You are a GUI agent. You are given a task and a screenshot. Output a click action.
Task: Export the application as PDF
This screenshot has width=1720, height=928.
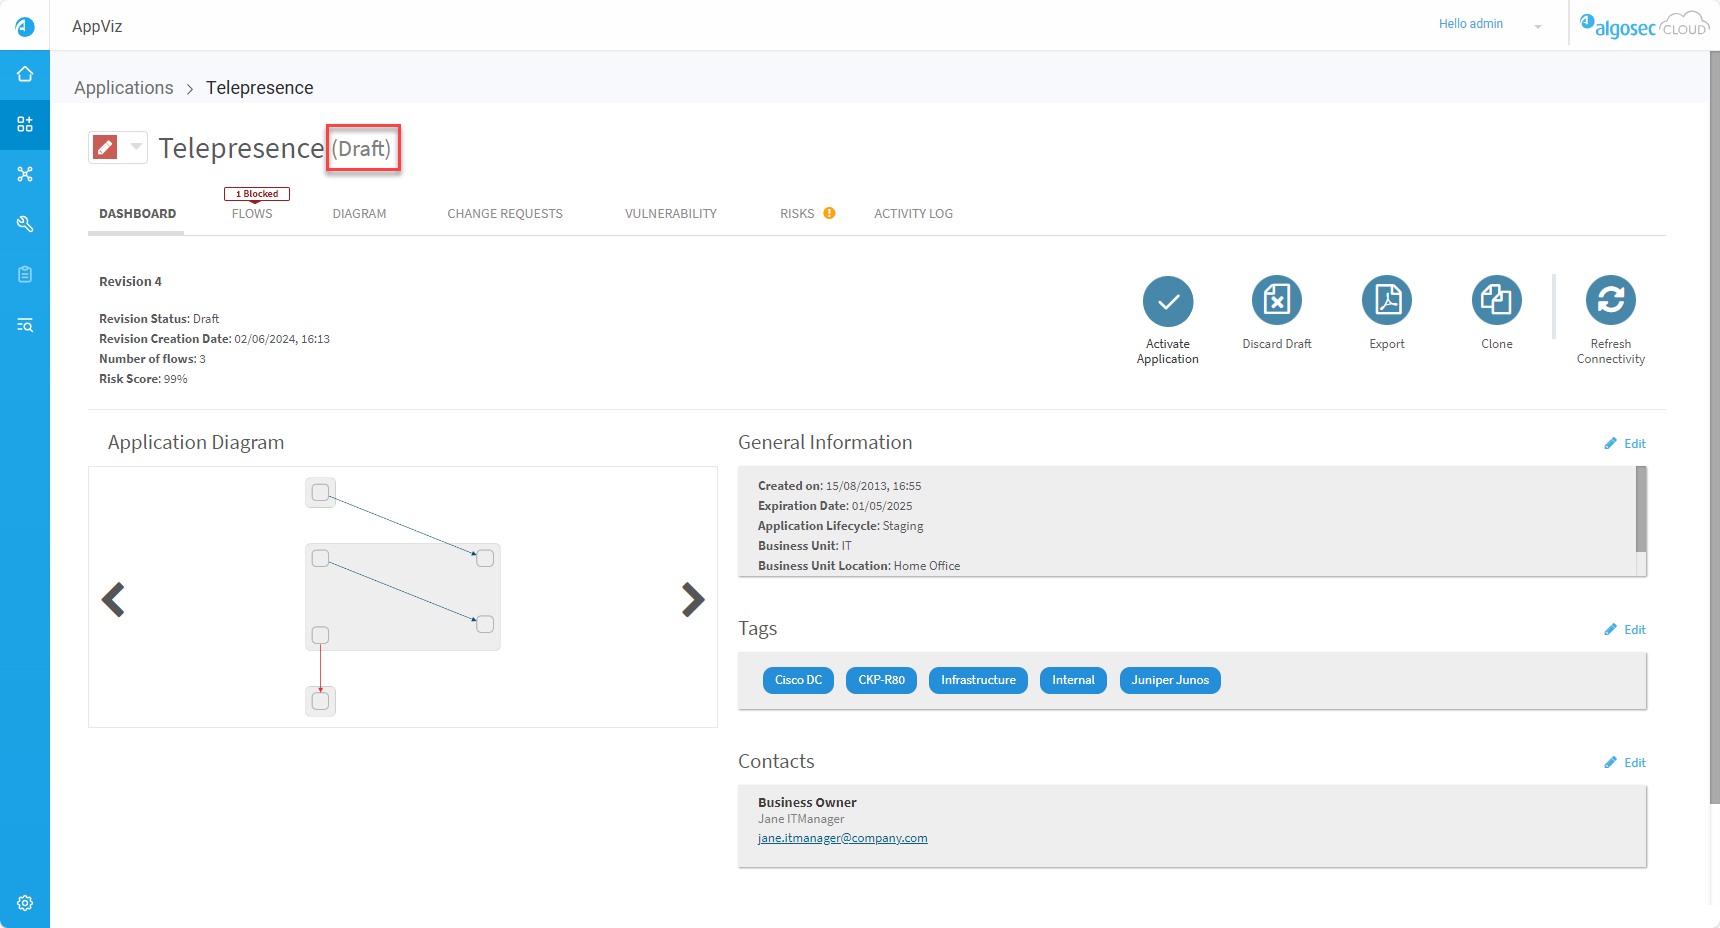1386,300
